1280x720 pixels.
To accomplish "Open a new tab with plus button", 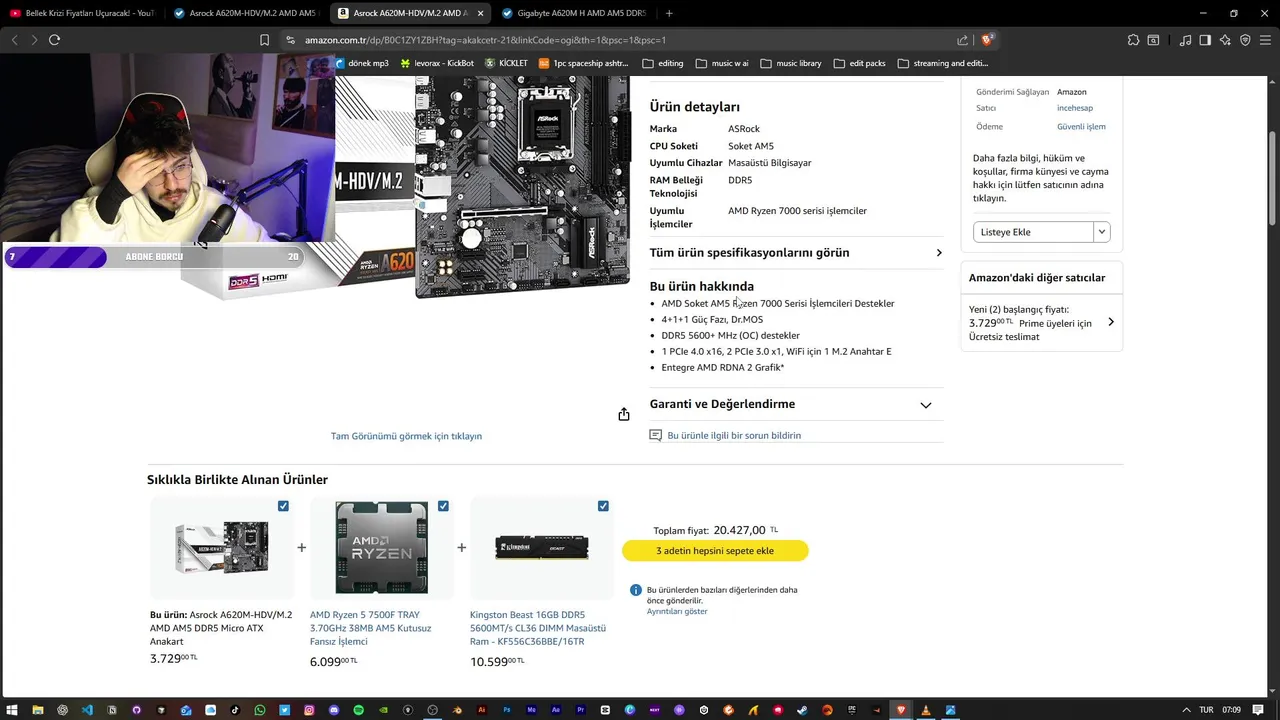I will [x=669, y=13].
